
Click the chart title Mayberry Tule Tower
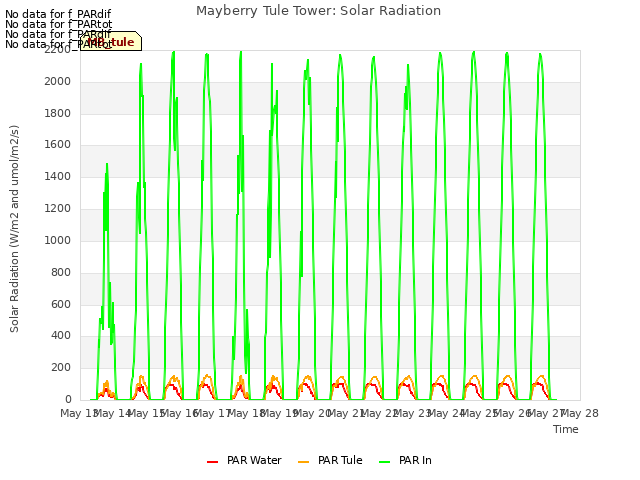pos(318,11)
